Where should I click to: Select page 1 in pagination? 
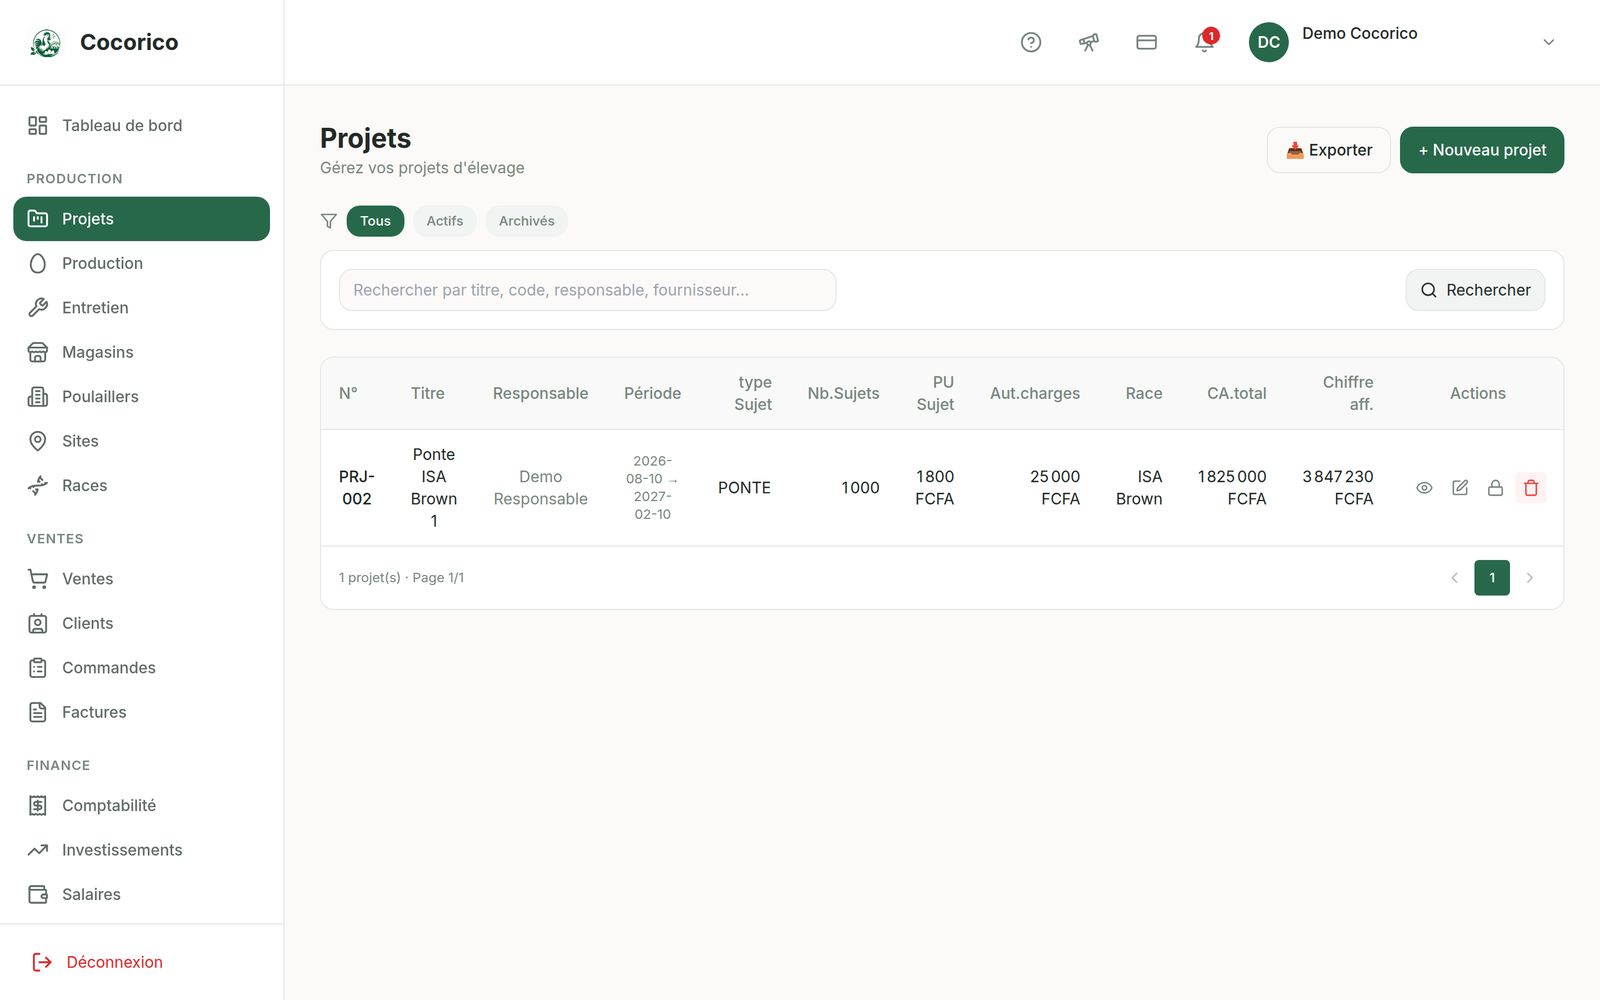tap(1492, 578)
